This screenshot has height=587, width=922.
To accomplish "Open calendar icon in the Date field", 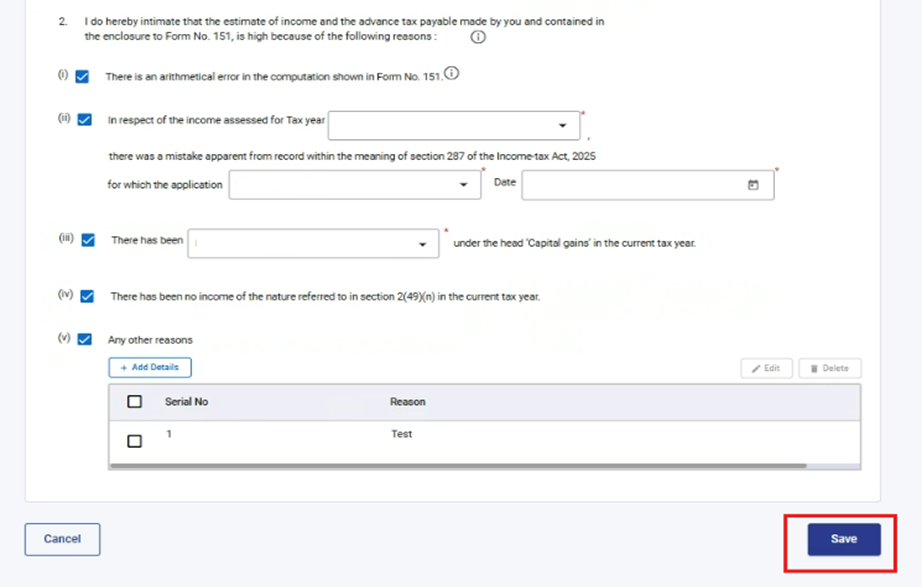I will [x=753, y=185].
